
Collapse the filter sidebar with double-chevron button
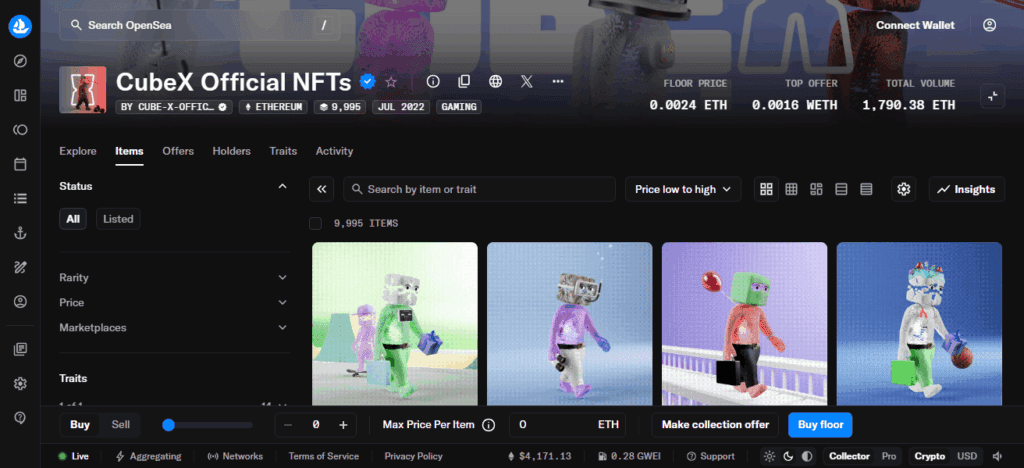coord(321,189)
